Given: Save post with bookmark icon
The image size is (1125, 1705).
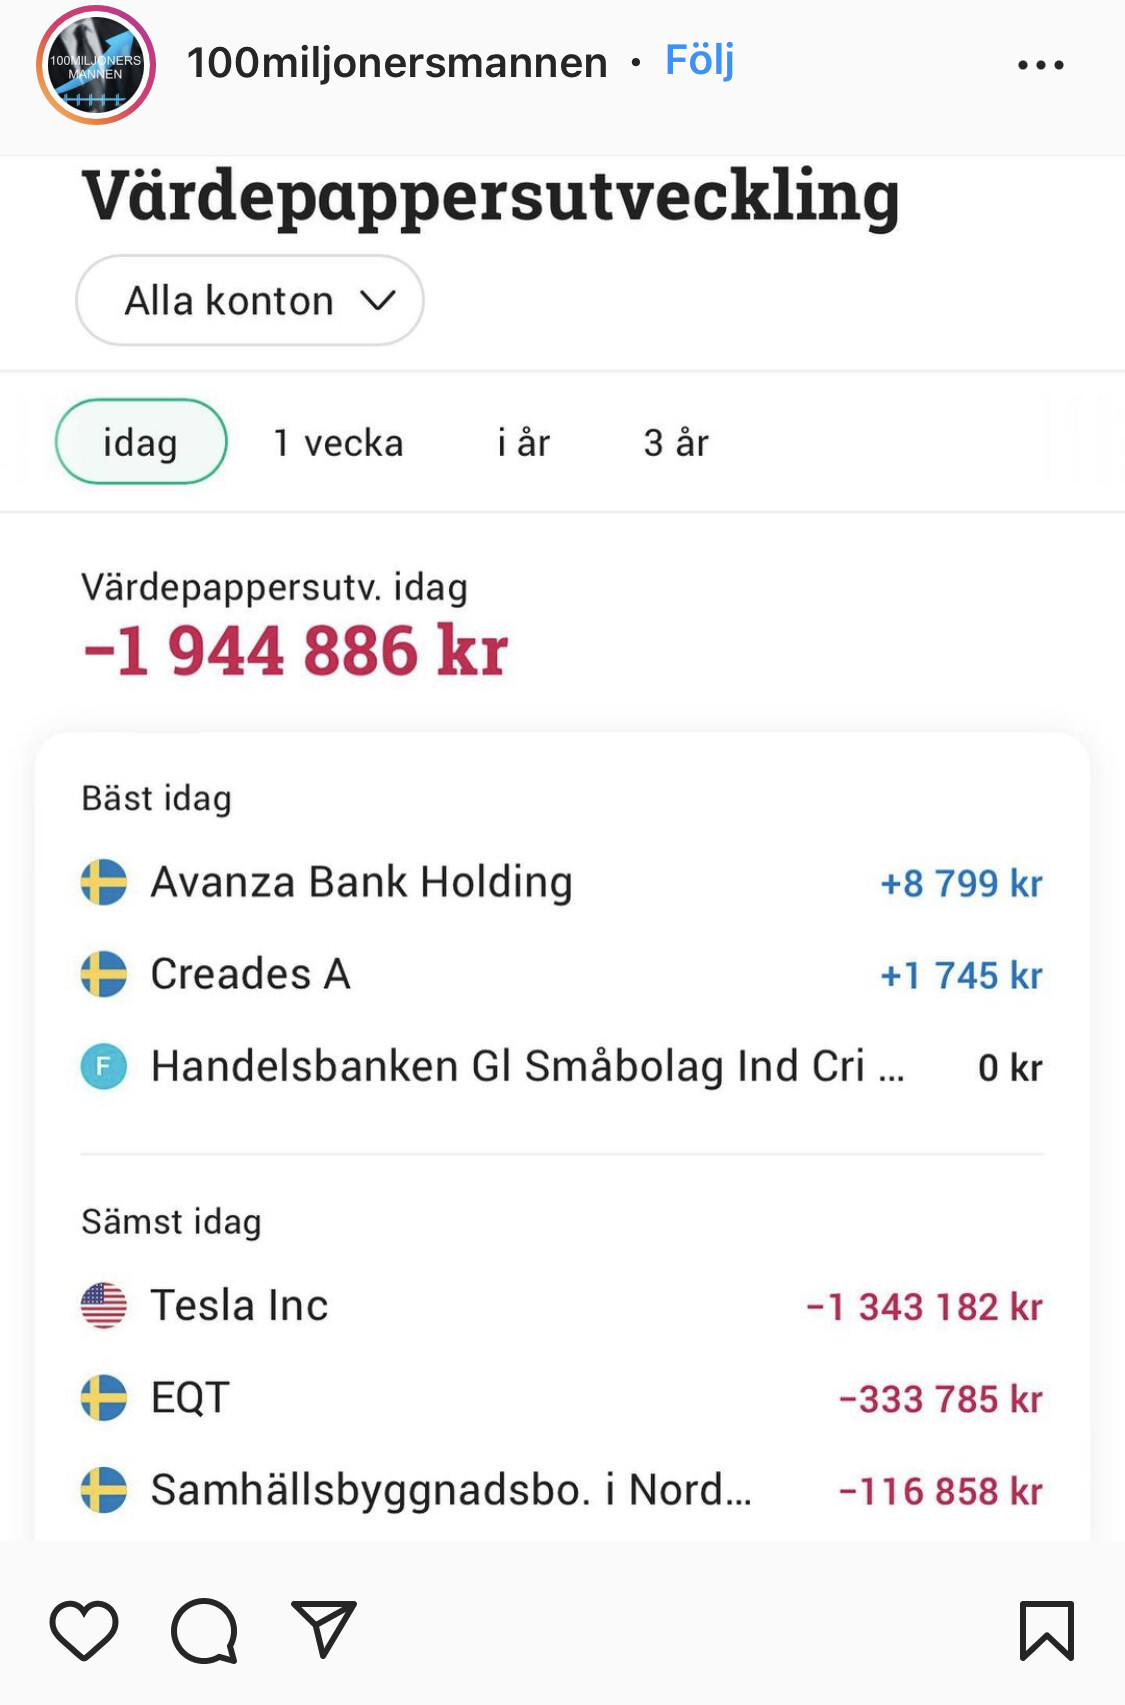Looking at the screenshot, I should click(1046, 1630).
